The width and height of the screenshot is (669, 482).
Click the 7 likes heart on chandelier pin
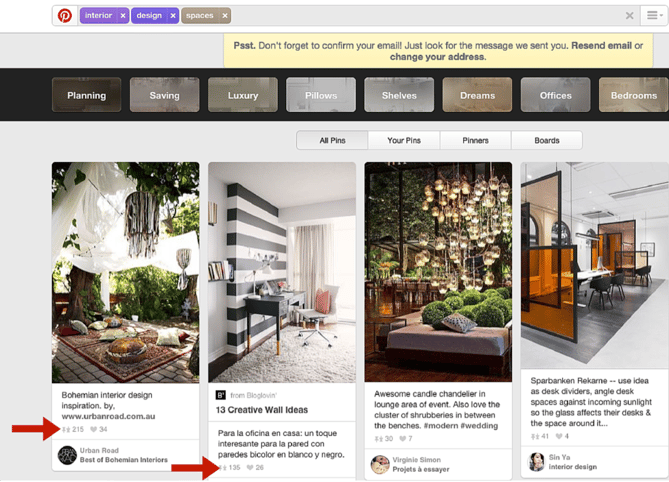point(402,438)
